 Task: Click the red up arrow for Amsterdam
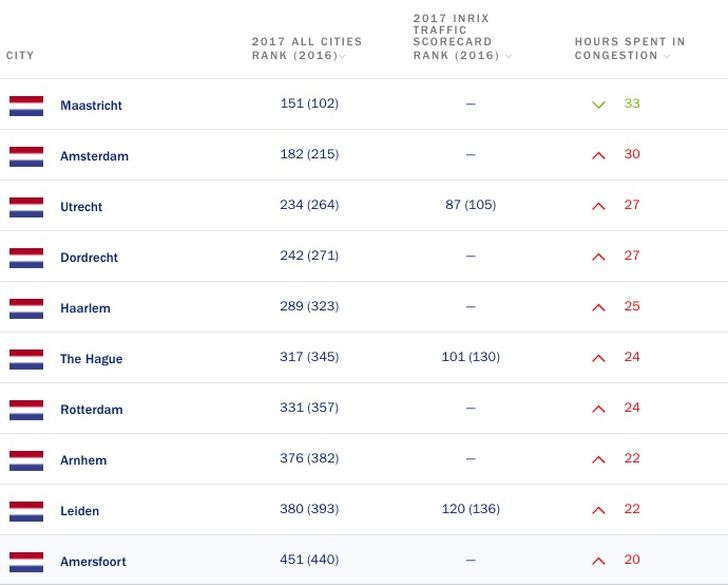pos(599,155)
